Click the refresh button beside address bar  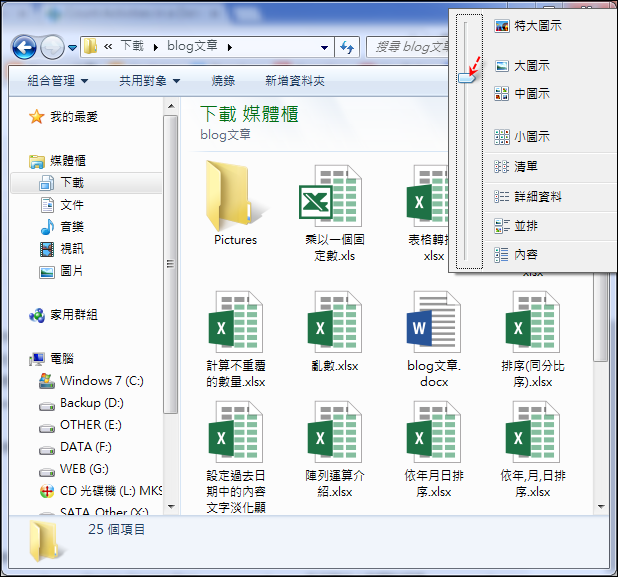click(347, 47)
